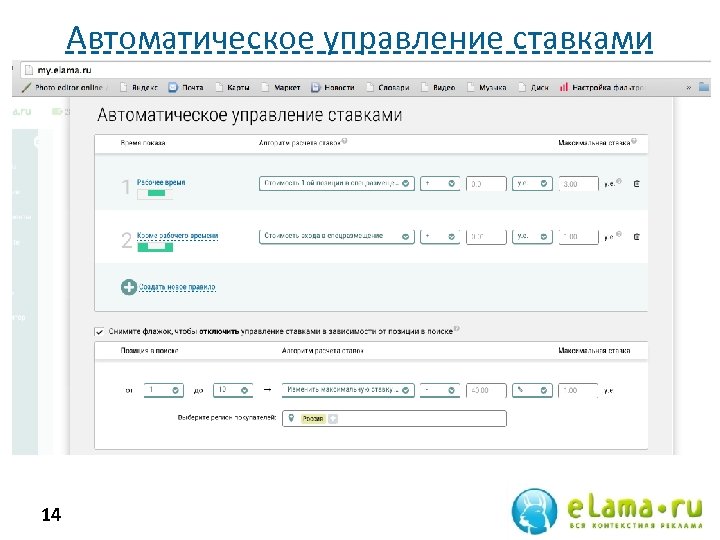Click the eLama.ru logo
This screenshot has height=540, width=720.
pyautogui.click(x=607, y=511)
